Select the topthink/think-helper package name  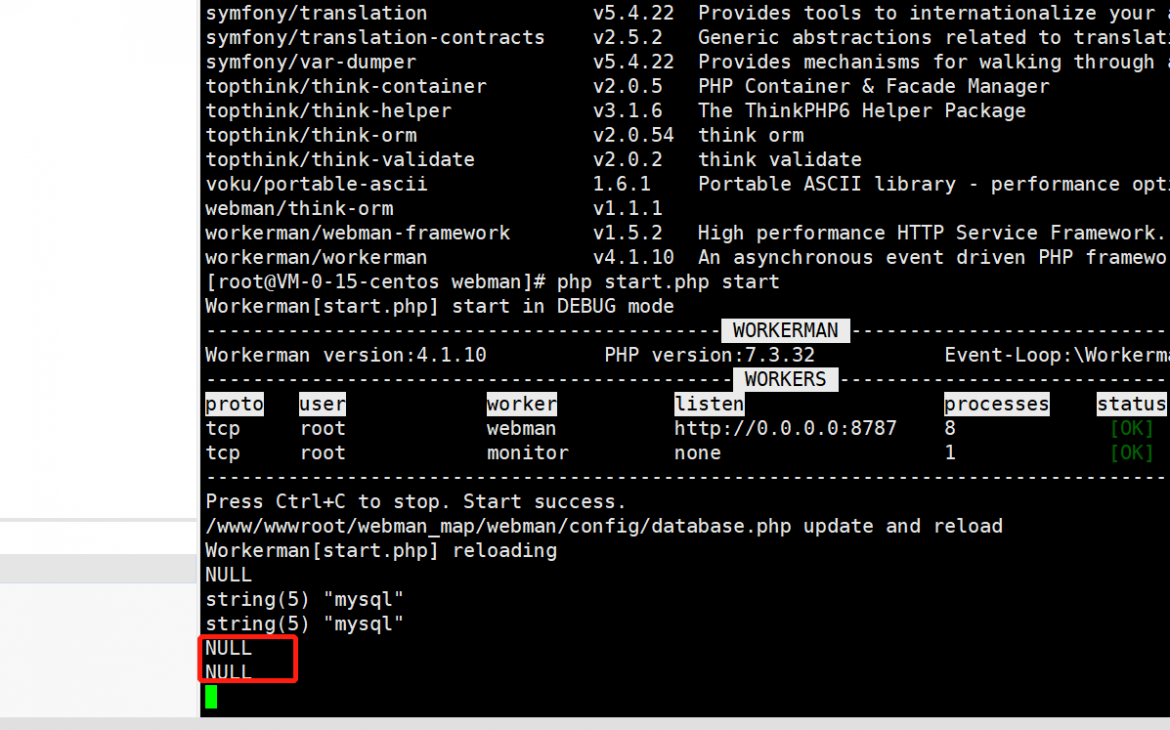click(328, 111)
